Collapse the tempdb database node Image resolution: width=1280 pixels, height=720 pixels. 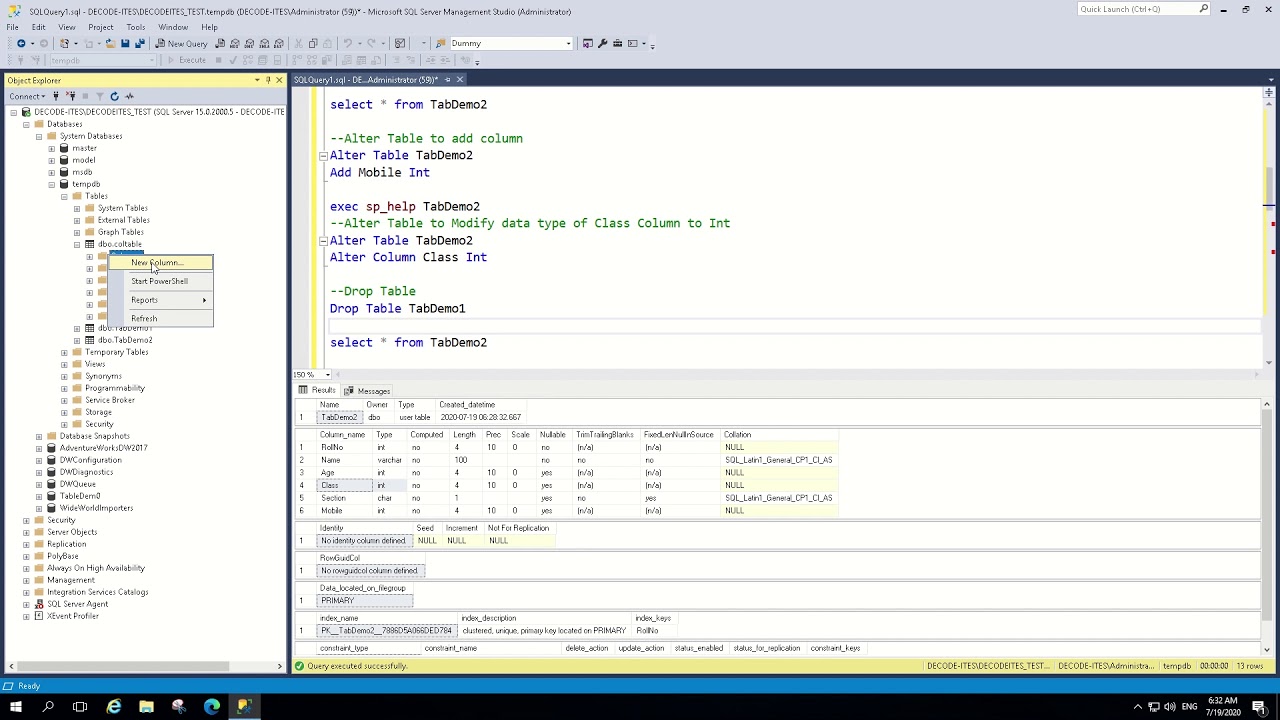coord(52,184)
